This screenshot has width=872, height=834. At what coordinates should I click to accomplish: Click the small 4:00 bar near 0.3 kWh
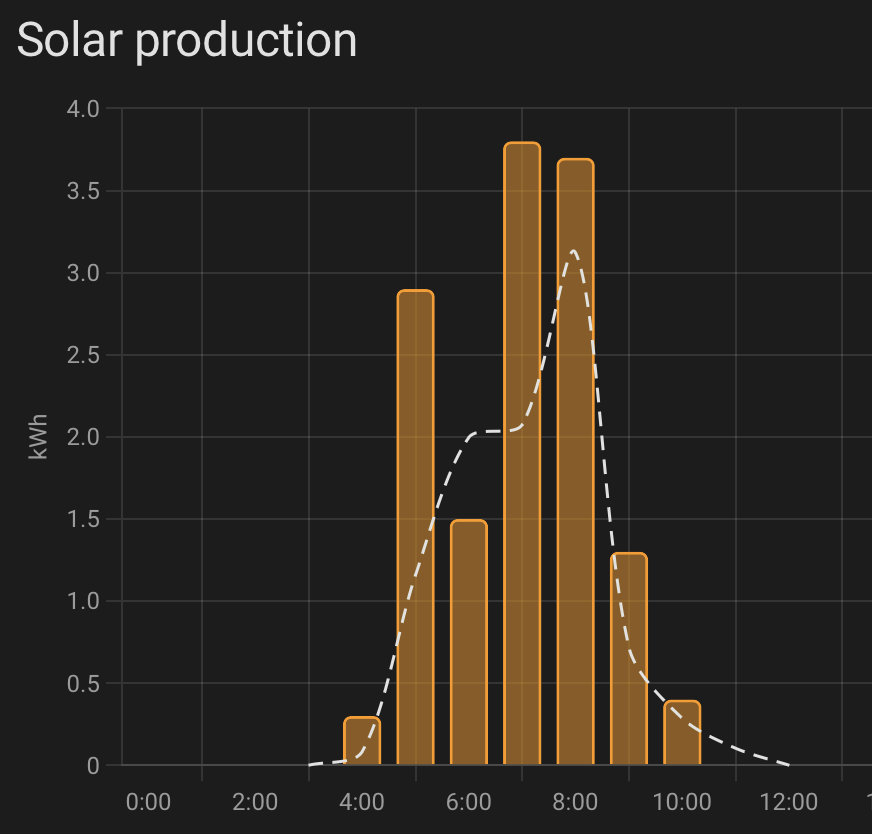[x=362, y=741]
